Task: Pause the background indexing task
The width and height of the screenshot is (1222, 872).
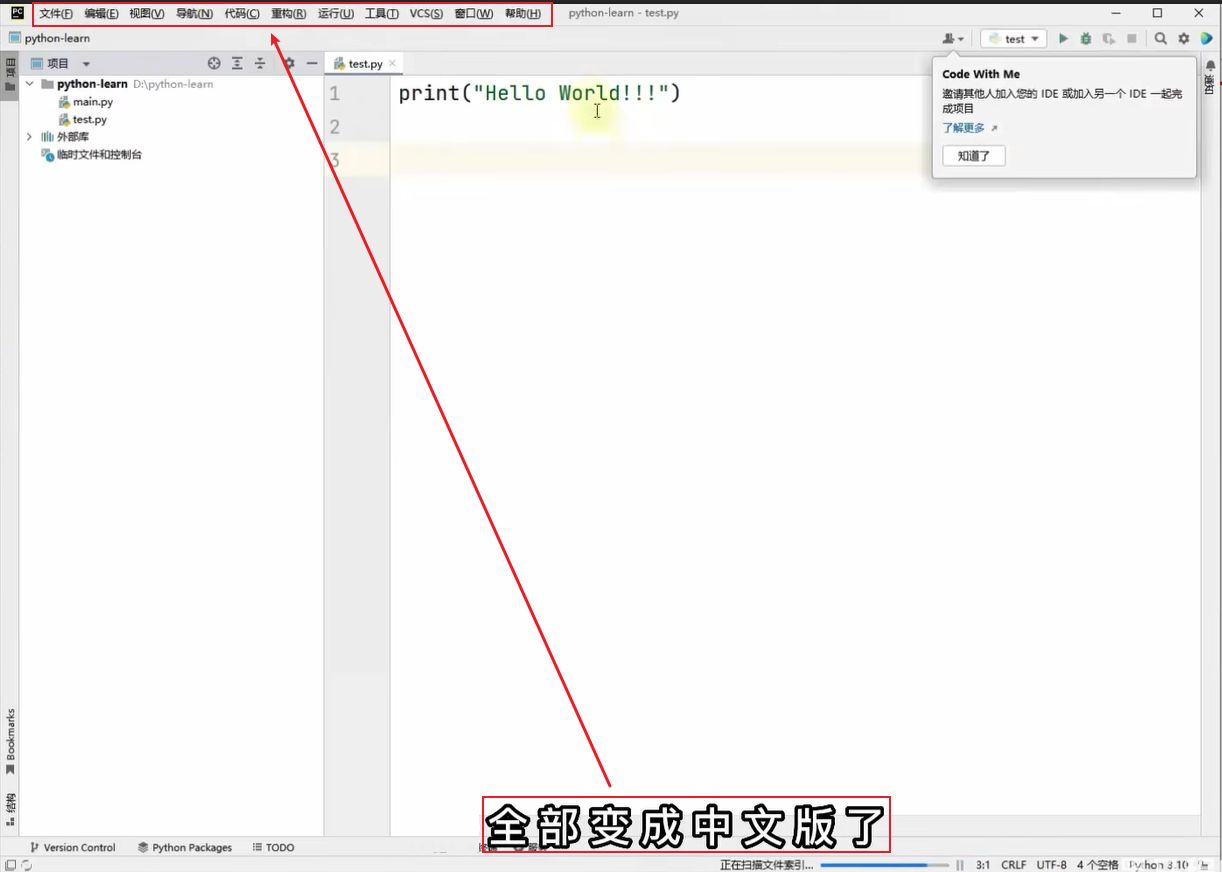Action: [x=960, y=865]
